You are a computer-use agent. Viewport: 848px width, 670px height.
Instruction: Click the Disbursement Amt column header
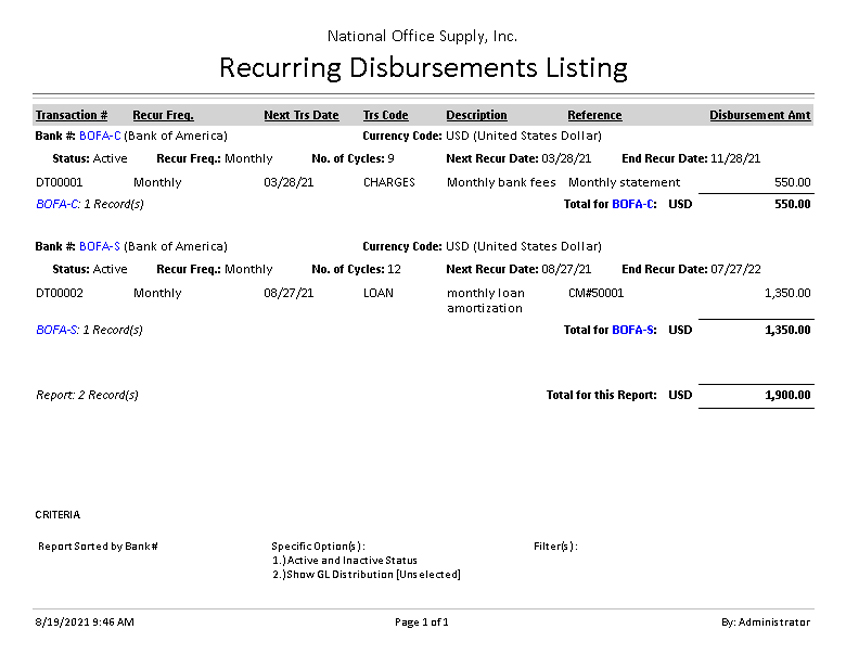(x=759, y=115)
